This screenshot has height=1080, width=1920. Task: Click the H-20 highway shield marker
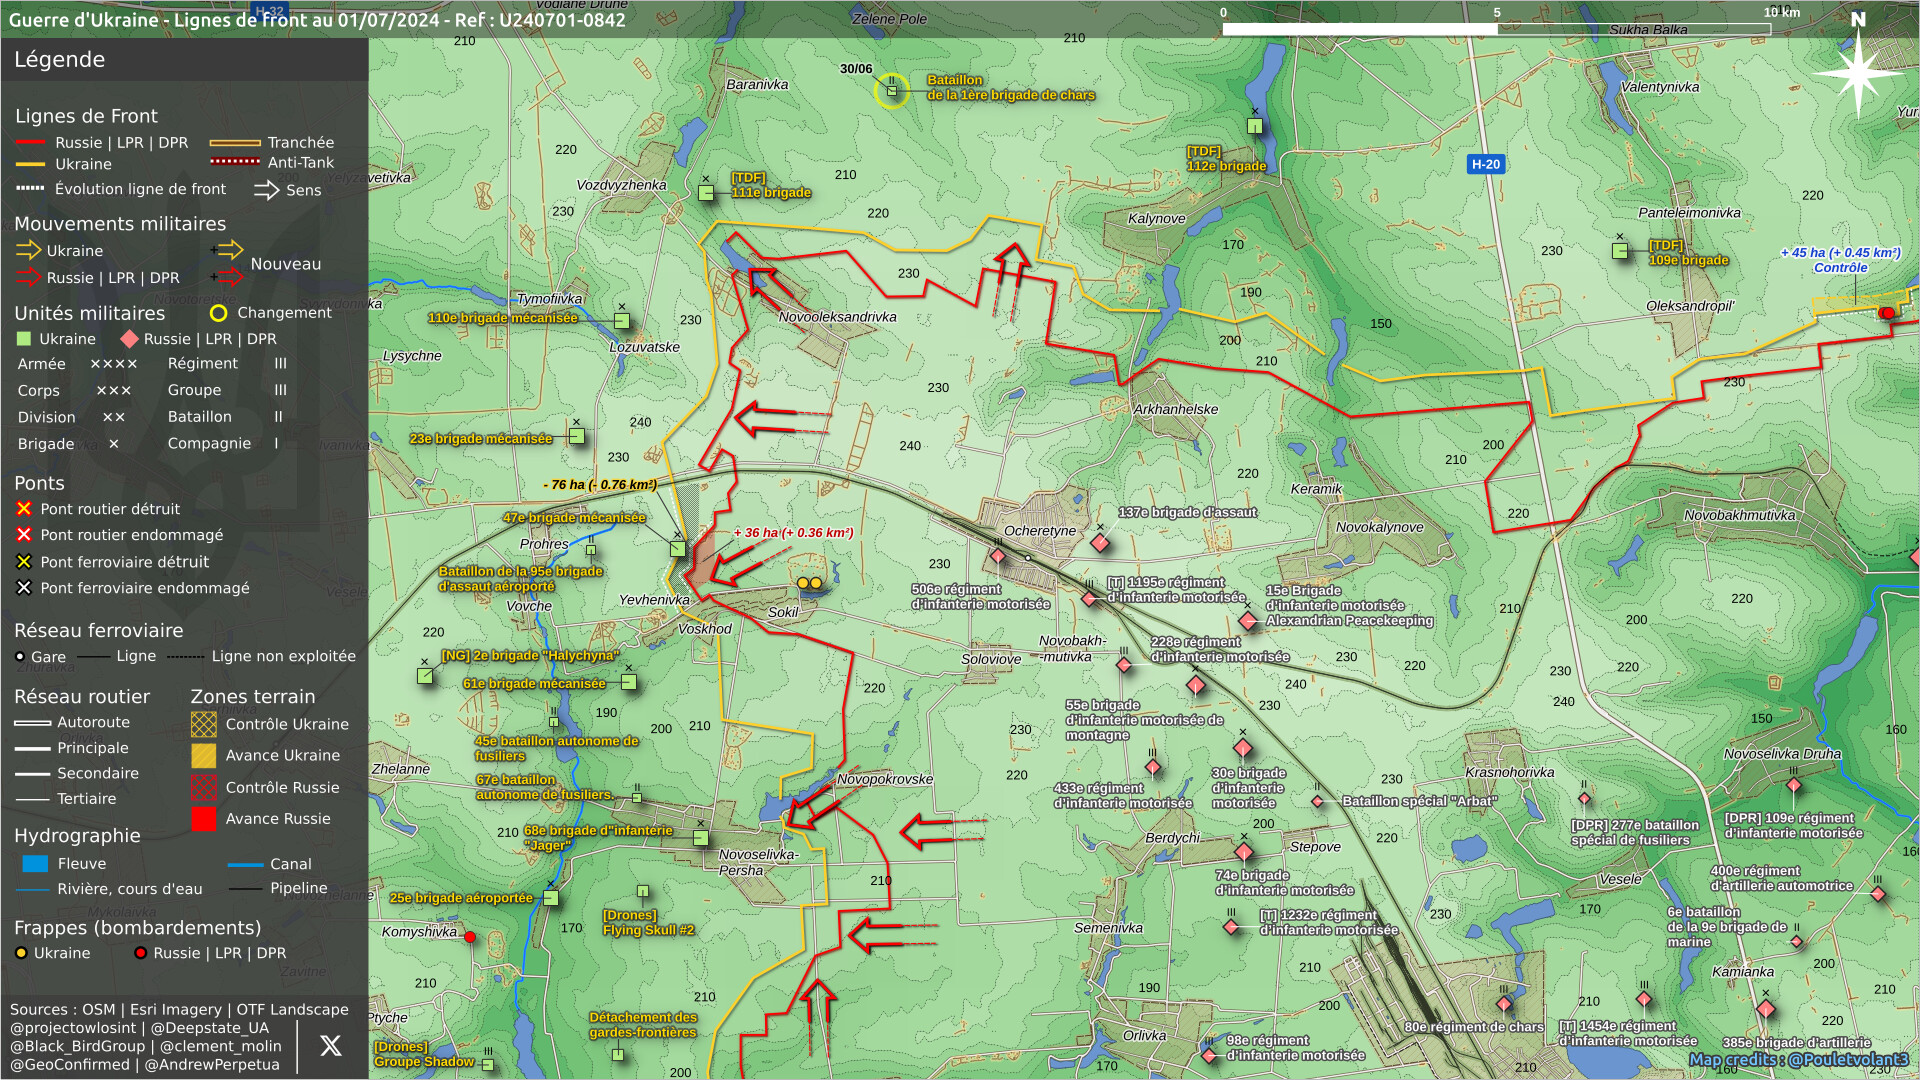coord(1485,164)
